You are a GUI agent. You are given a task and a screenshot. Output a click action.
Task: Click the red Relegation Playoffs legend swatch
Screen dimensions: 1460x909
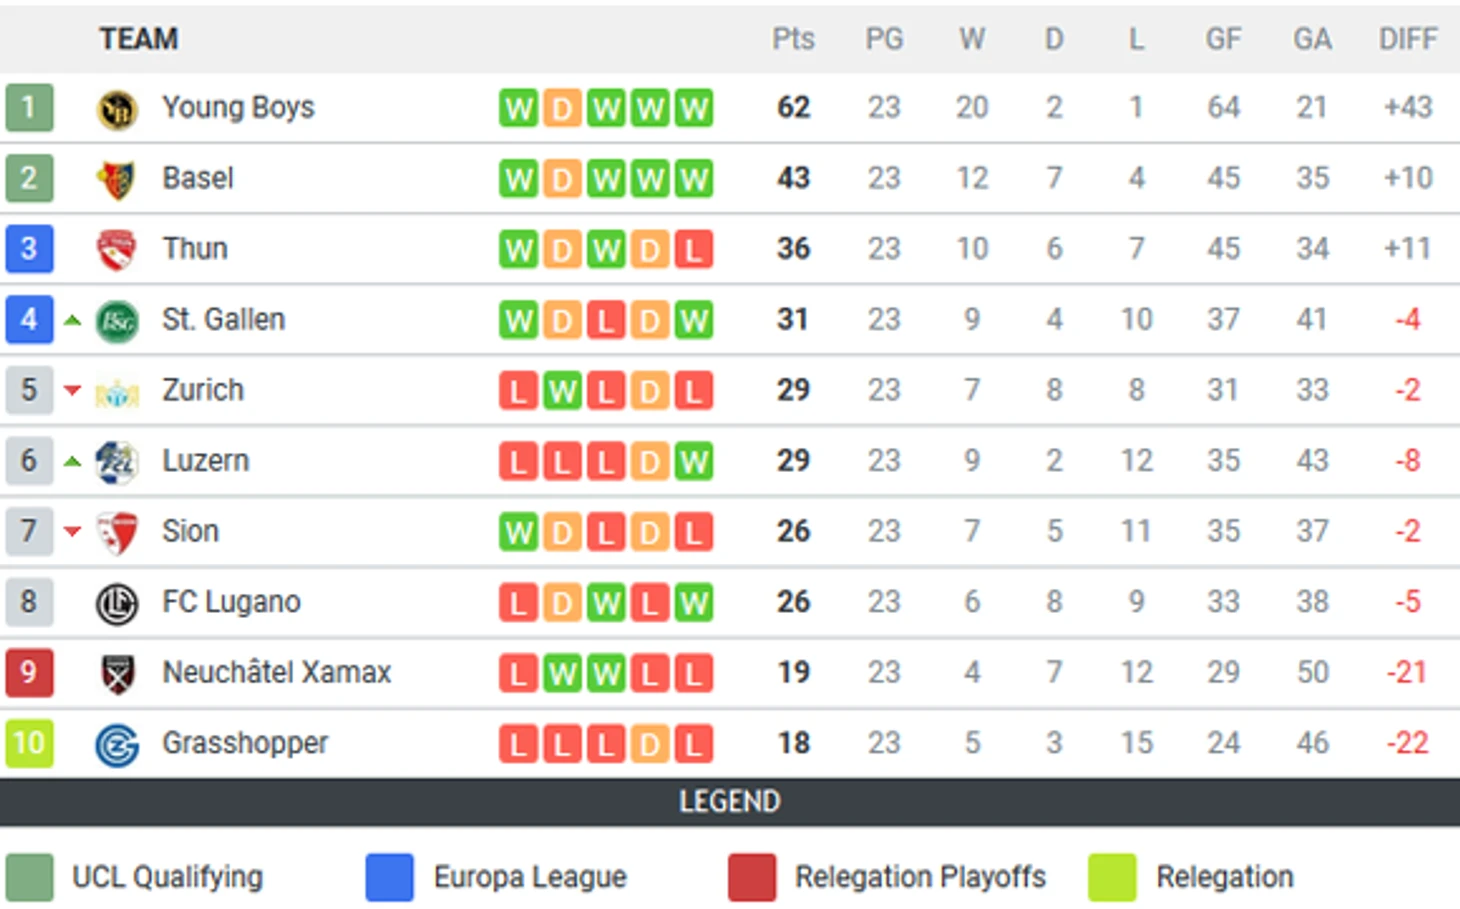point(751,877)
